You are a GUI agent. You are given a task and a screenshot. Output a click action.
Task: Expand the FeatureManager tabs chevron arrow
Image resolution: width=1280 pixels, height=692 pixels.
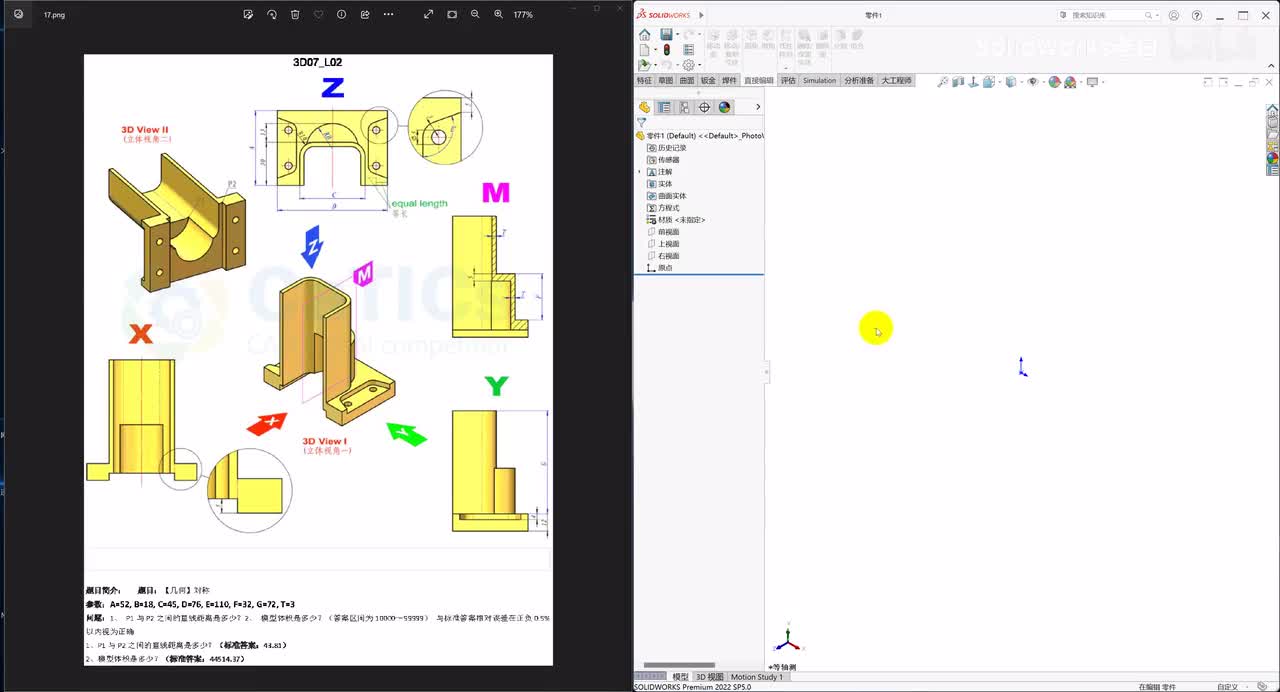[x=757, y=107]
